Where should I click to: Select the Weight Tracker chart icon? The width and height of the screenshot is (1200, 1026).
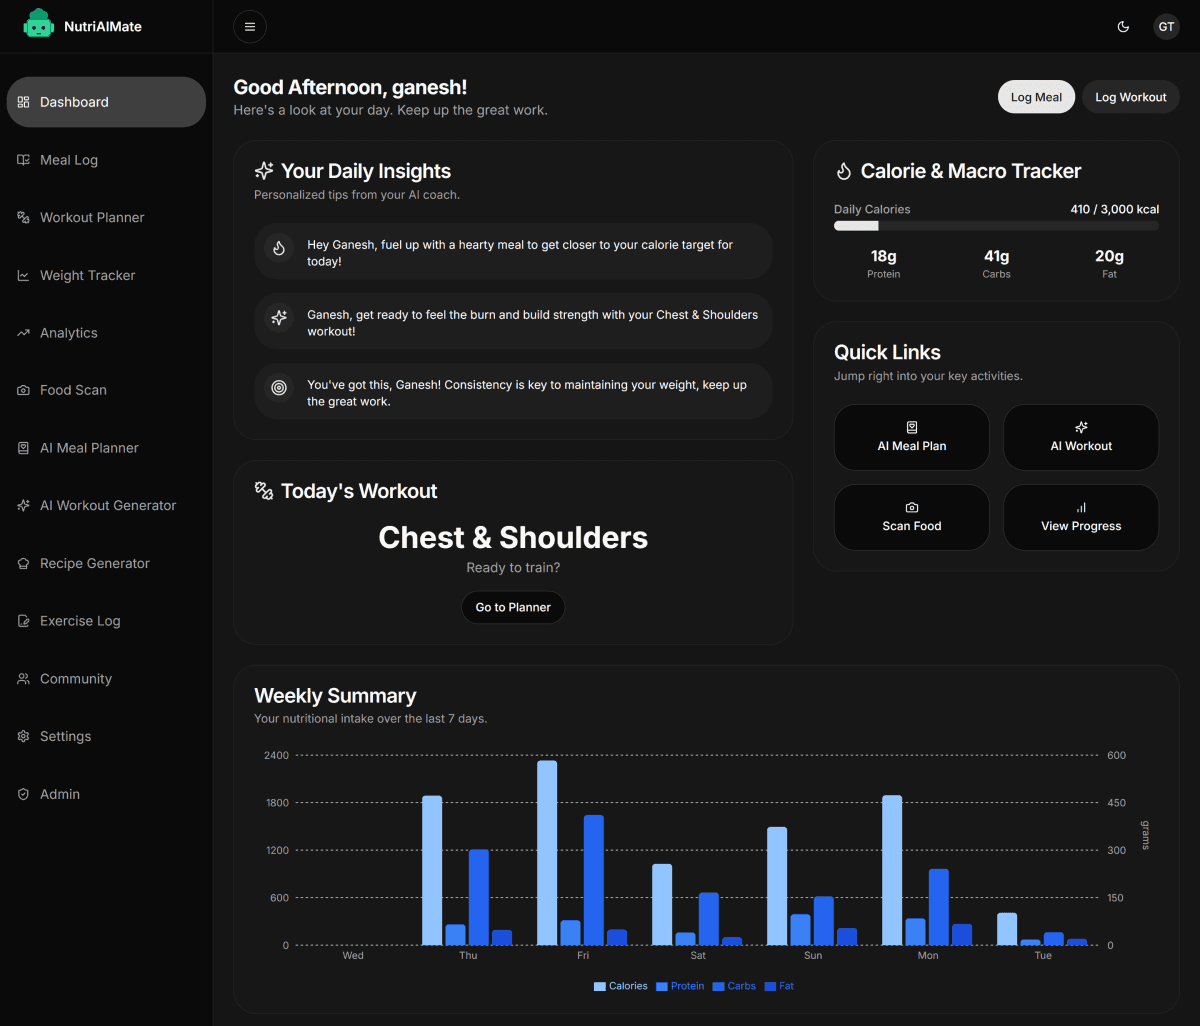pos(22,275)
